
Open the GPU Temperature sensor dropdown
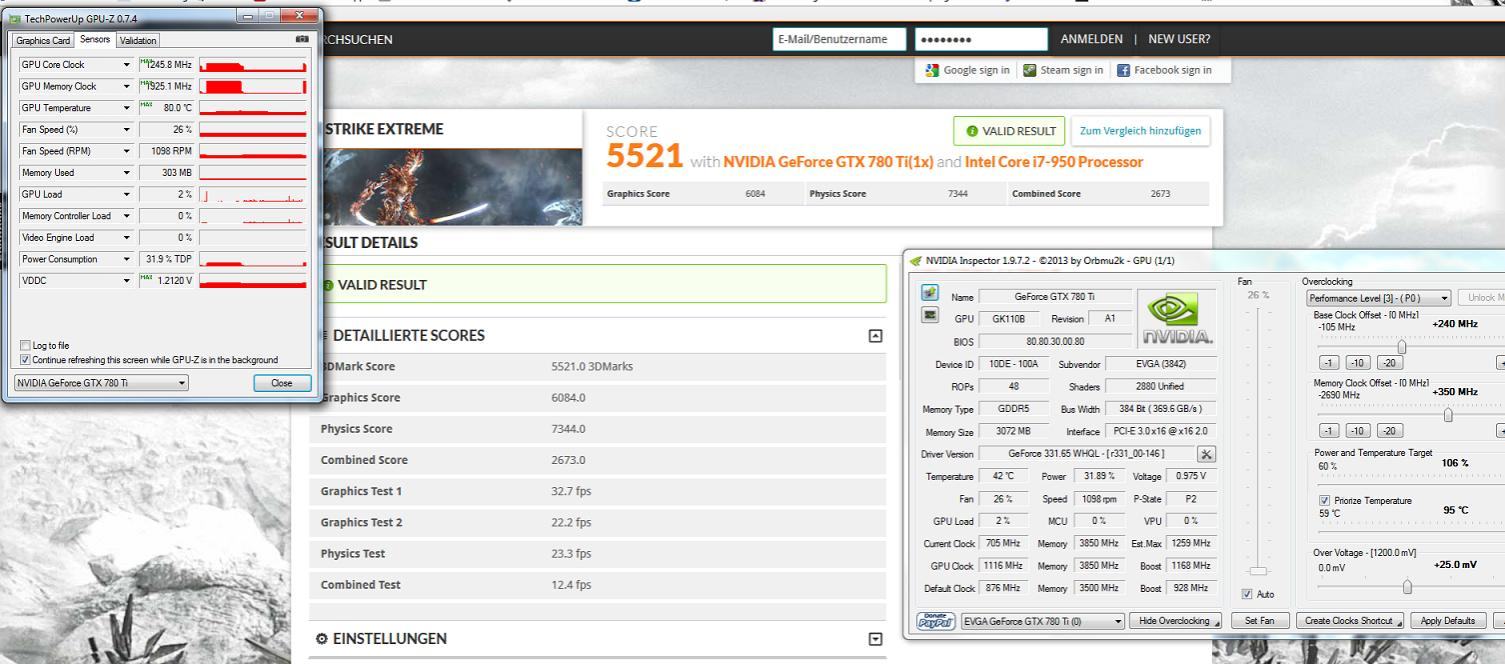(x=127, y=108)
